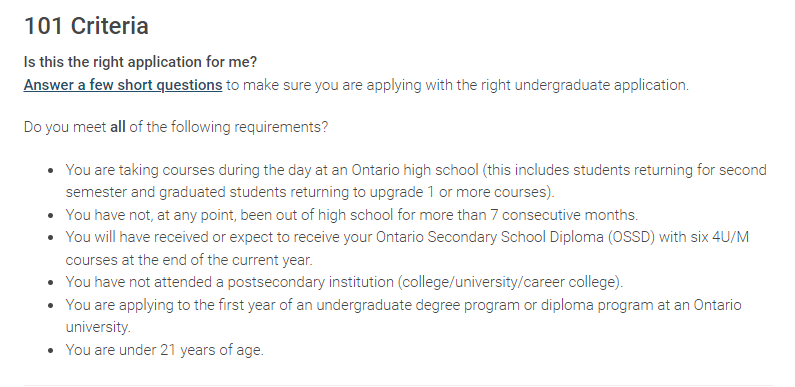Click the bullet about not attending postsecondary institution
This screenshot has height=387, width=795.
tap(344, 282)
